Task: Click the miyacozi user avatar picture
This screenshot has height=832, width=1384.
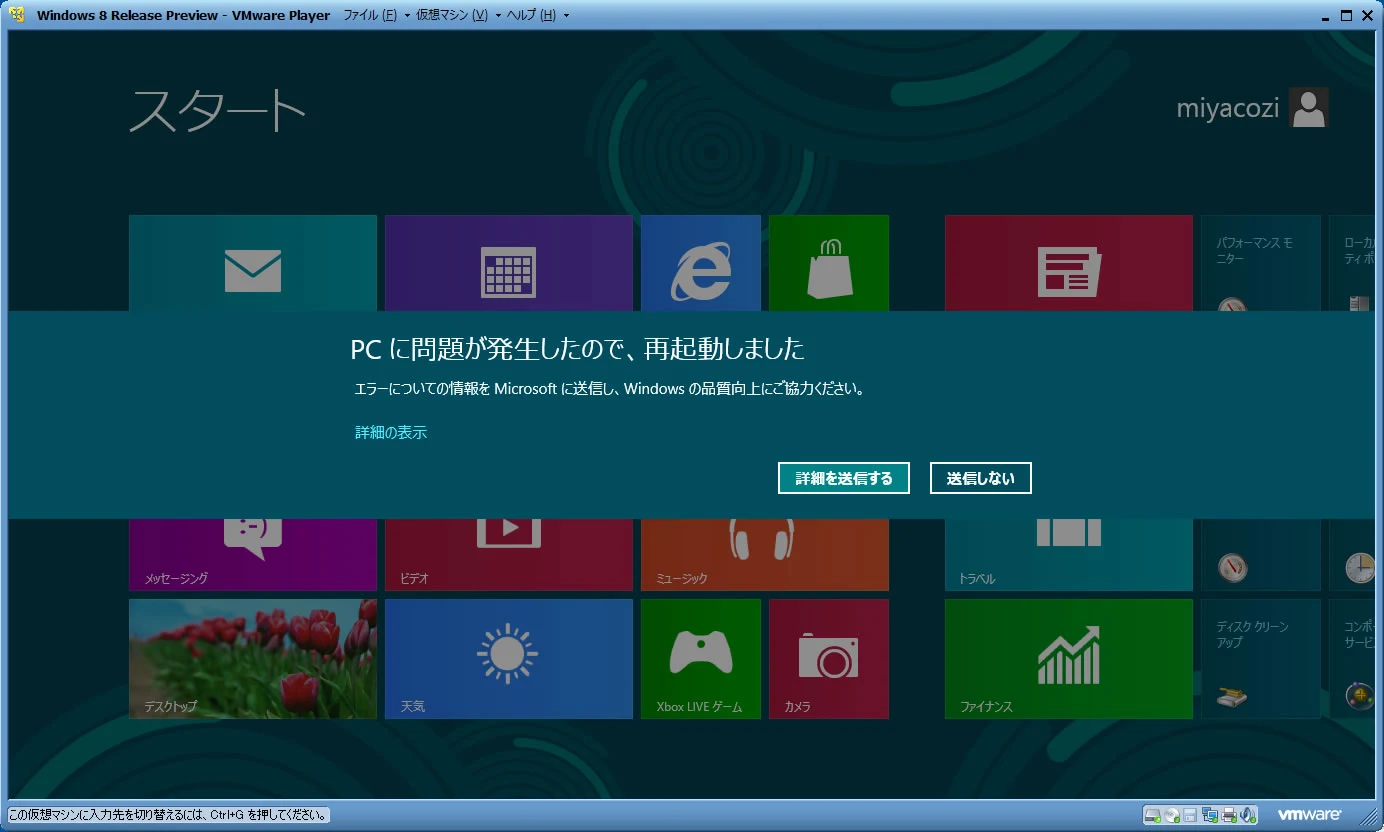Action: tap(1309, 107)
